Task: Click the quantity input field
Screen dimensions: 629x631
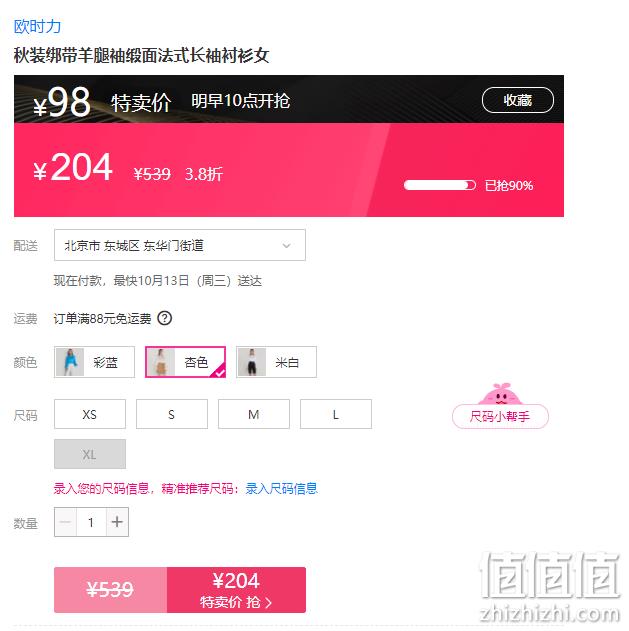Action: point(91,522)
